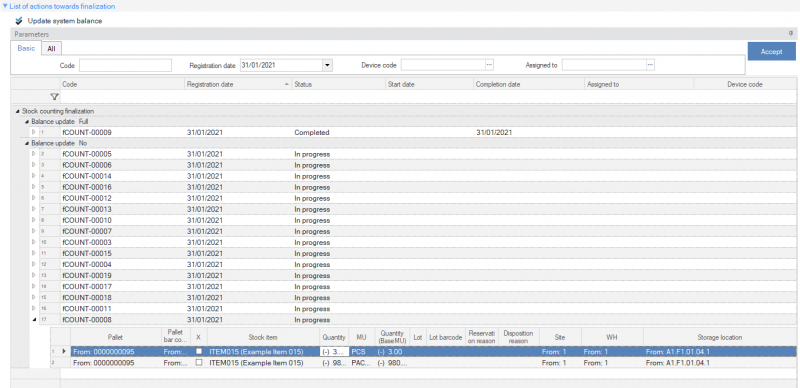Expand row fCOUNT-00009
This screenshot has height=388, width=800.
(34, 132)
